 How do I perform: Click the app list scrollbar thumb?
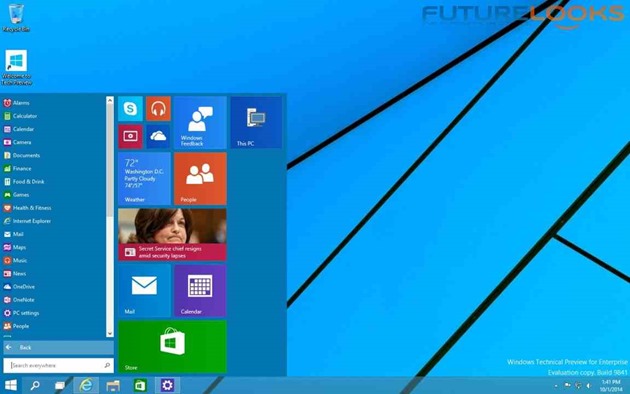pos(110,161)
